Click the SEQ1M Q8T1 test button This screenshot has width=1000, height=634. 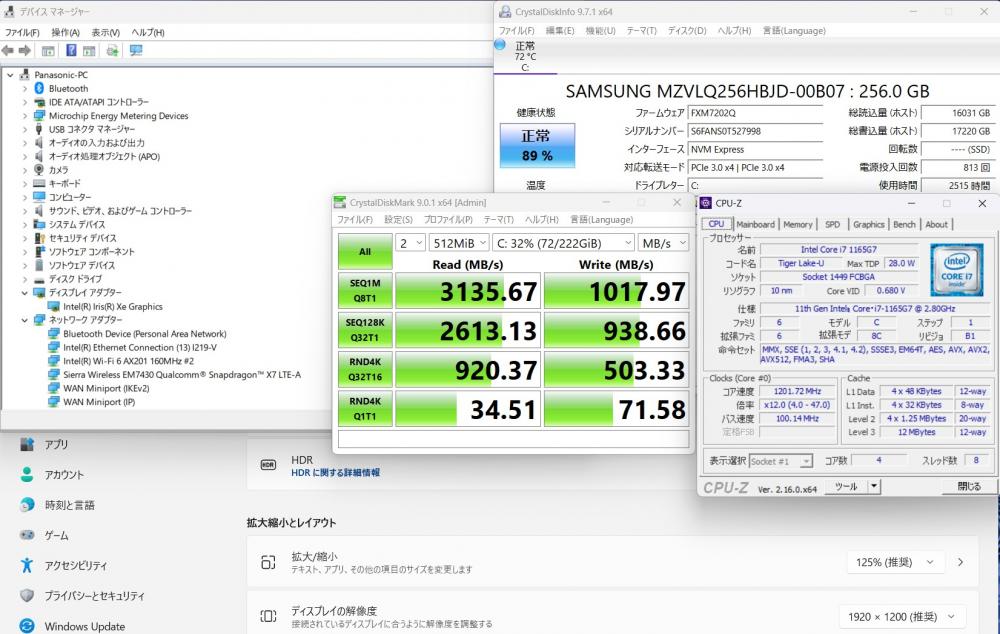[365, 291]
